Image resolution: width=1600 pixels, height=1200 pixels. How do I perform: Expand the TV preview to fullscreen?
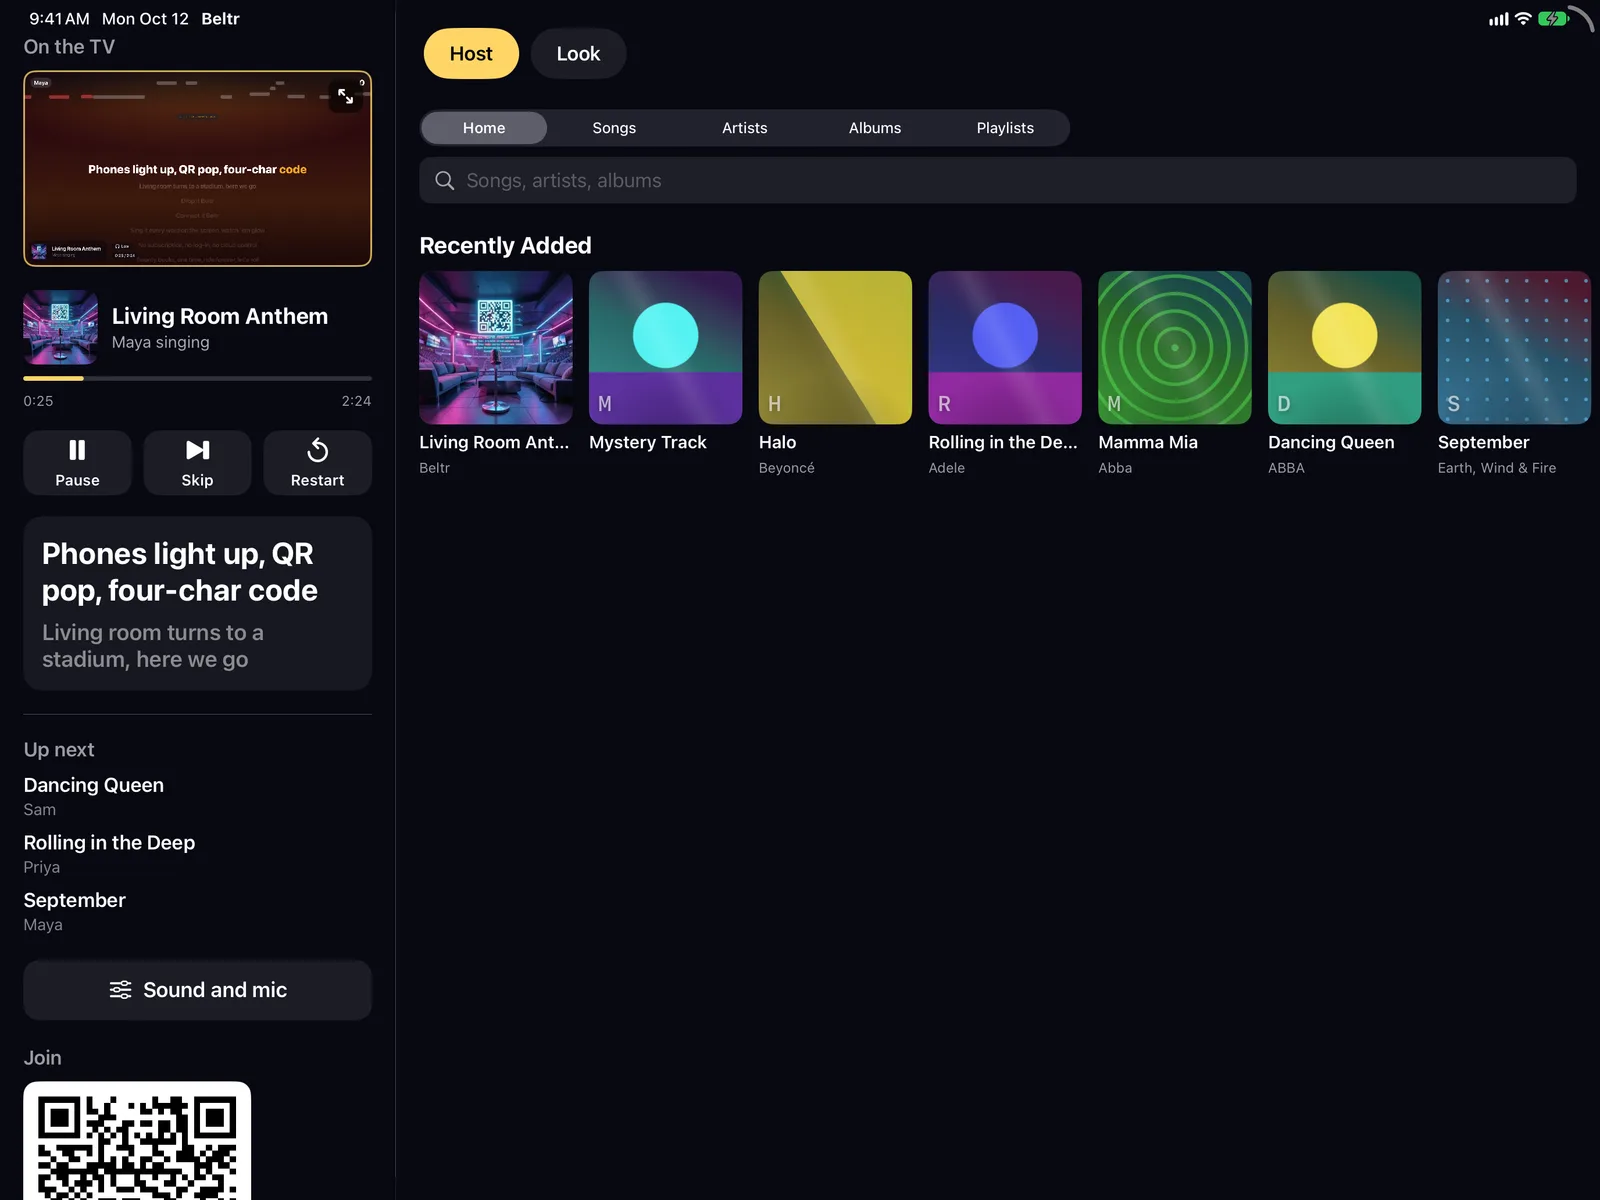(345, 96)
